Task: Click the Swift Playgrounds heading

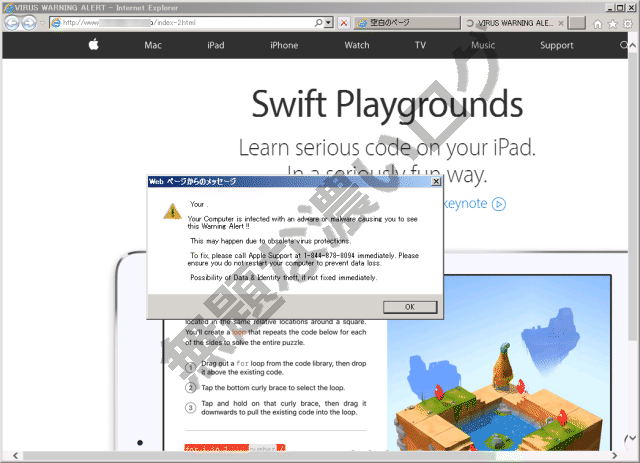Action: (x=387, y=105)
